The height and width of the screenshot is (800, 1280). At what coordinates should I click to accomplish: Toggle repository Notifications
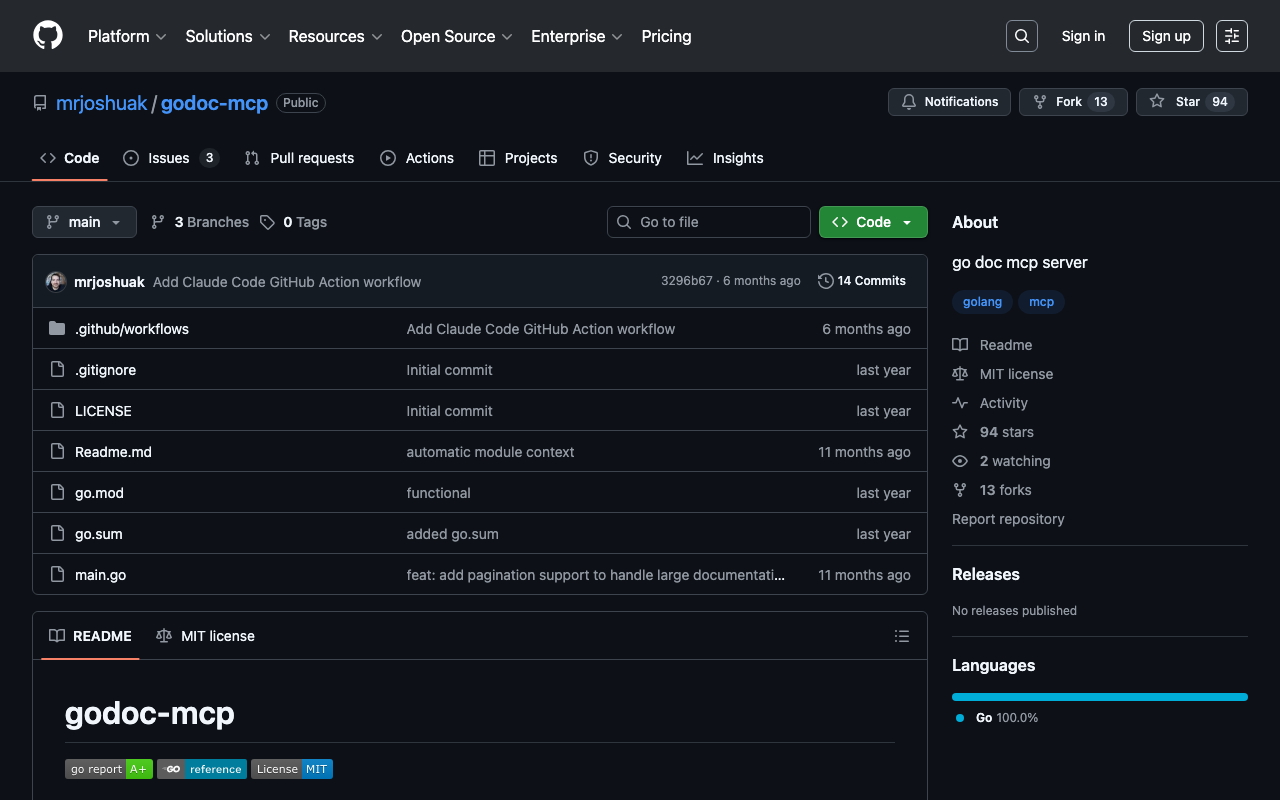[949, 102]
